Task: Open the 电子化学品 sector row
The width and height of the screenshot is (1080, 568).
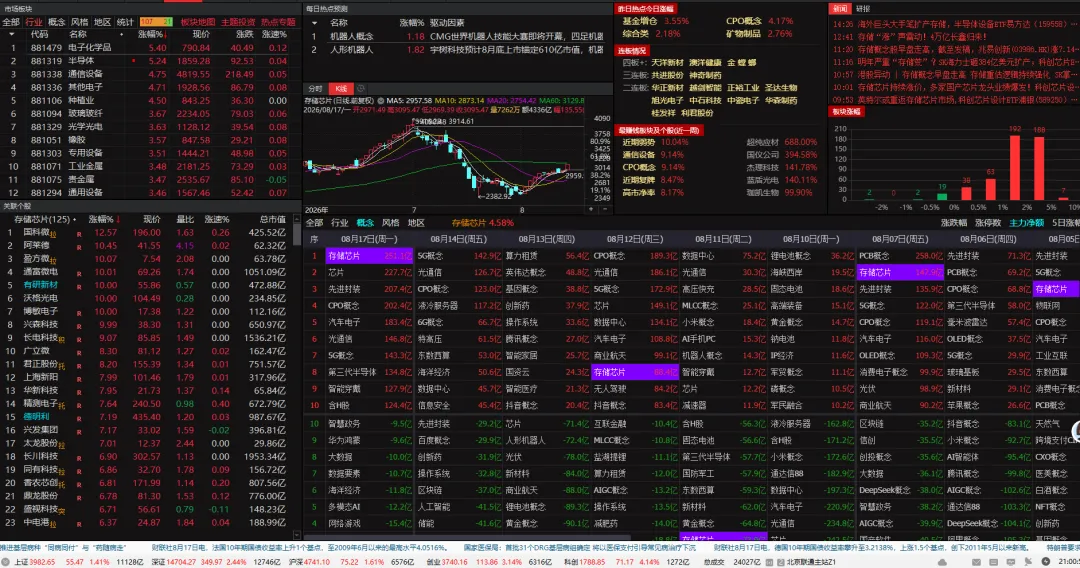Action: pyautogui.click(x=150, y=48)
